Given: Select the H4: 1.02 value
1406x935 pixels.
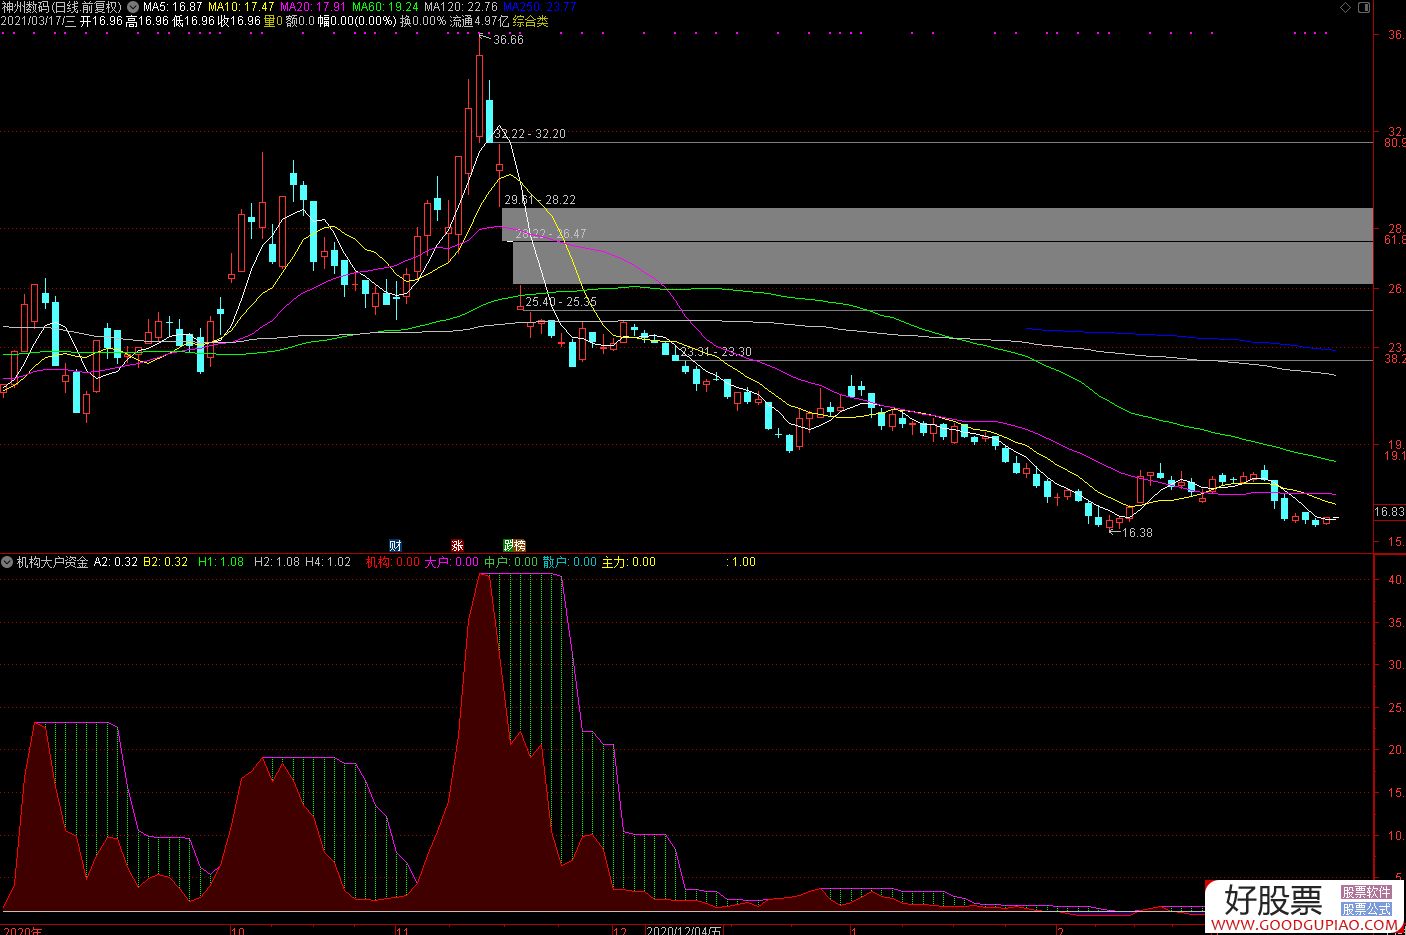Looking at the screenshot, I should coord(328,562).
